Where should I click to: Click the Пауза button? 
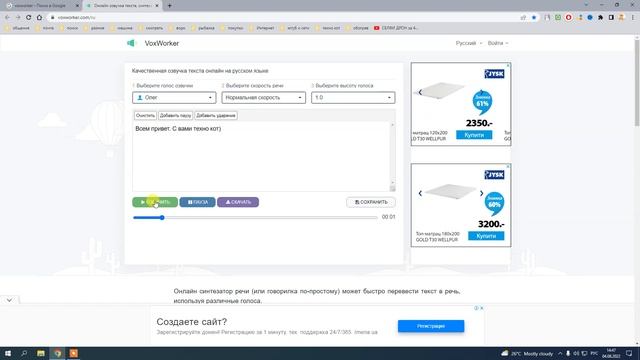198,202
